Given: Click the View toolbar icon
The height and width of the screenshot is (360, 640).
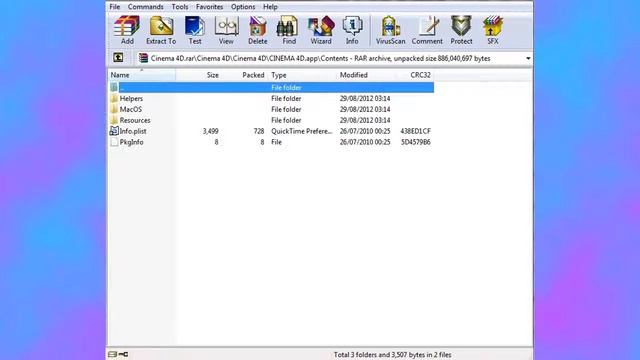Looking at the screenshot, I should 226,30.
